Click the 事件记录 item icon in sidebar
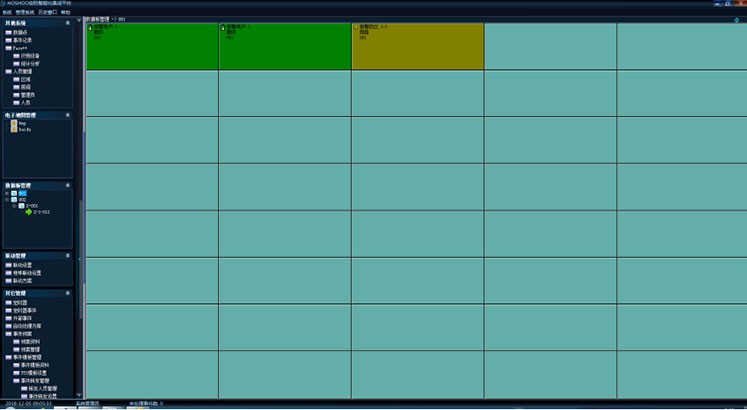This screenshot has height=410, width=747. pyautogui.click(x=8, y=40)
